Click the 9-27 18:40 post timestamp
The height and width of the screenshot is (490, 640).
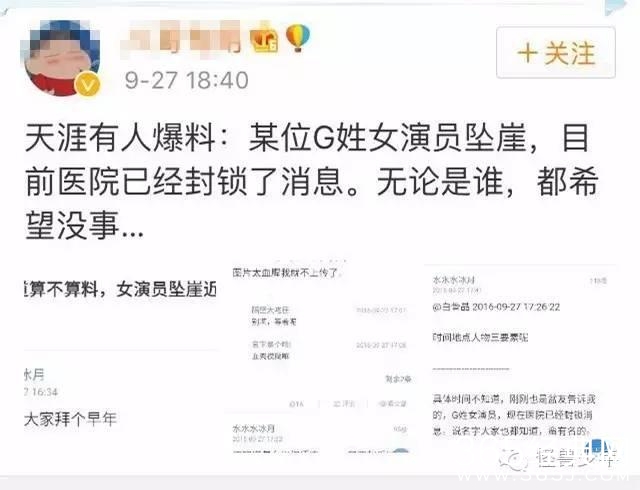187,80
